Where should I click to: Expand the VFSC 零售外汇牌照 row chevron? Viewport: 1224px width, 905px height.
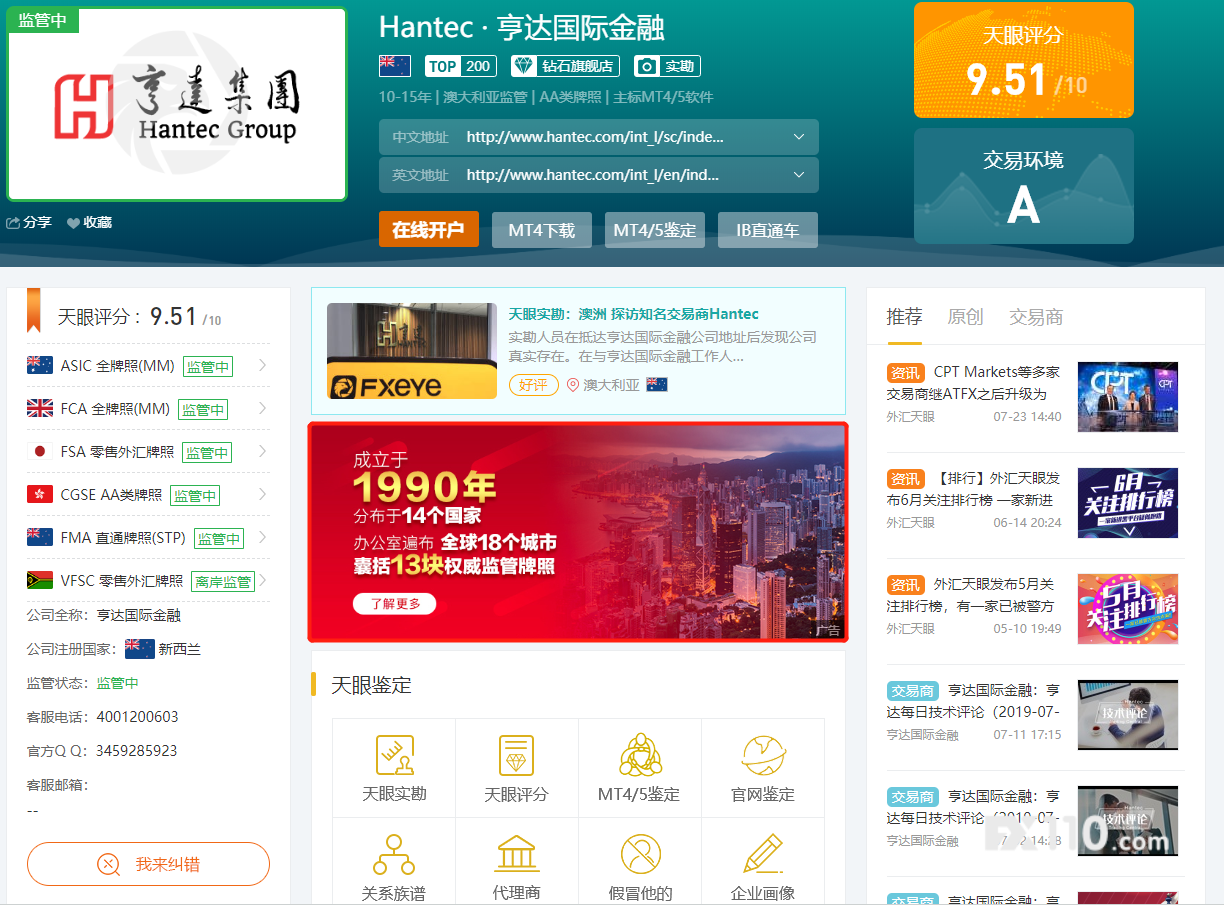[x=263, y=580]
